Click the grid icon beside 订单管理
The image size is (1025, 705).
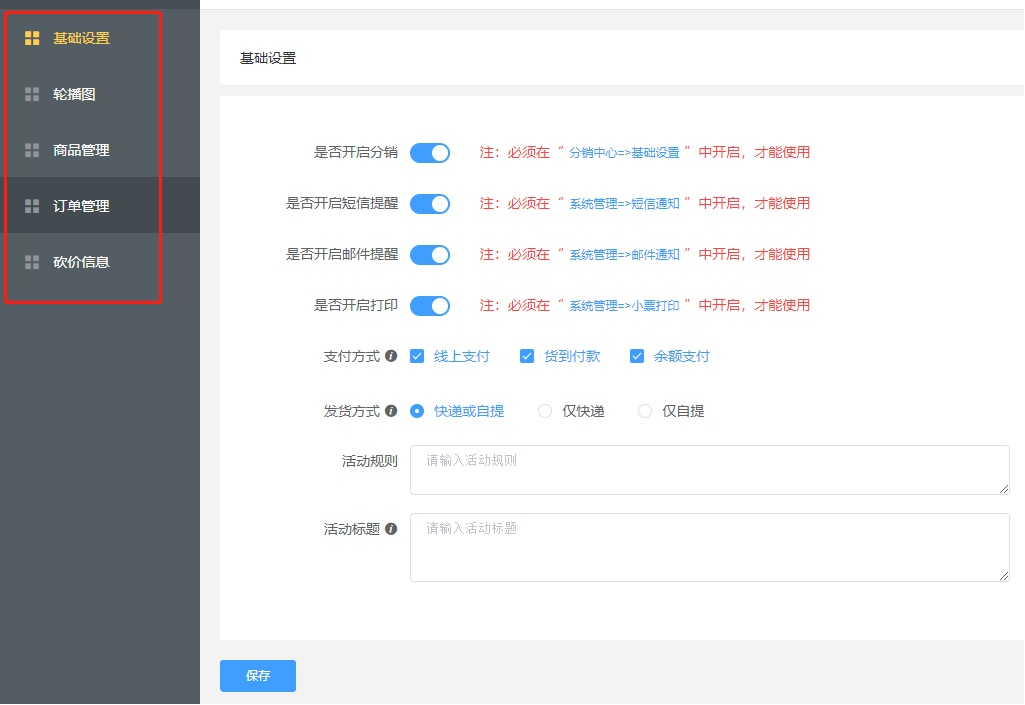click(x=32, y=206)
